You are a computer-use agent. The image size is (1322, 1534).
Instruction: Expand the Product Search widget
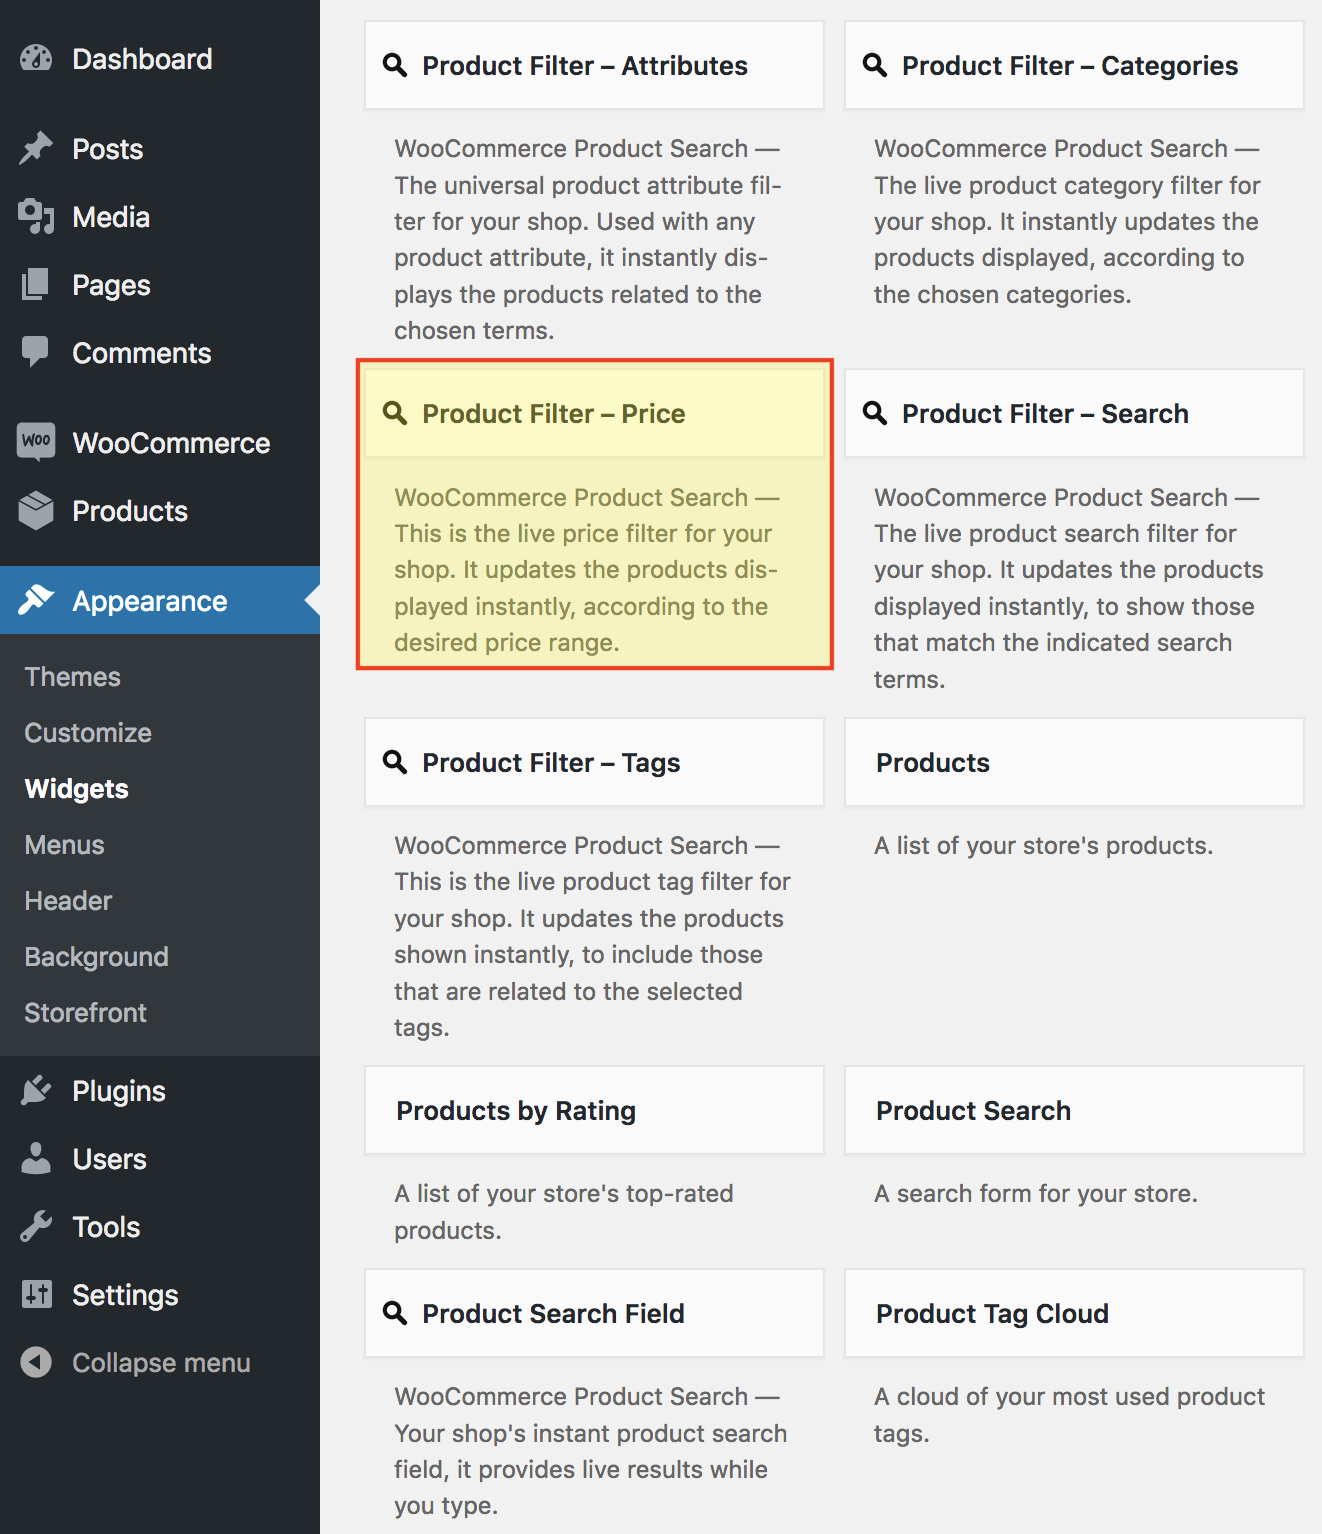point(1074,1110)
